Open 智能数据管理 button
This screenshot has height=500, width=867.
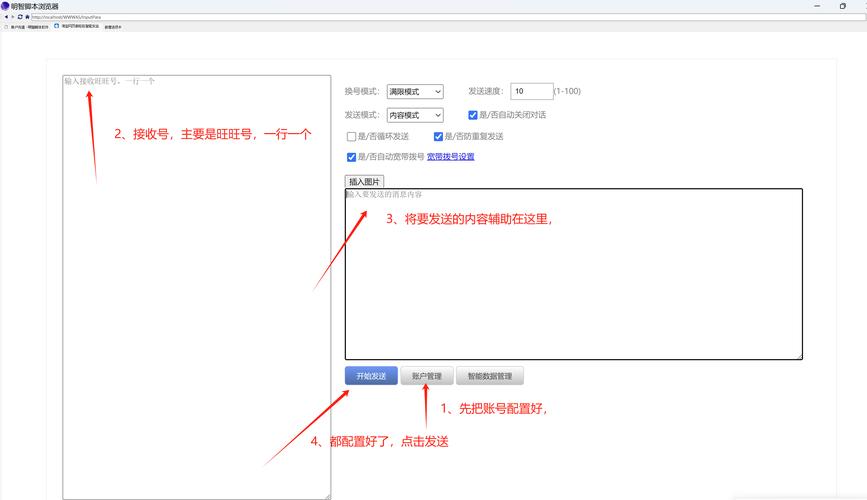(x=490, y=376)
